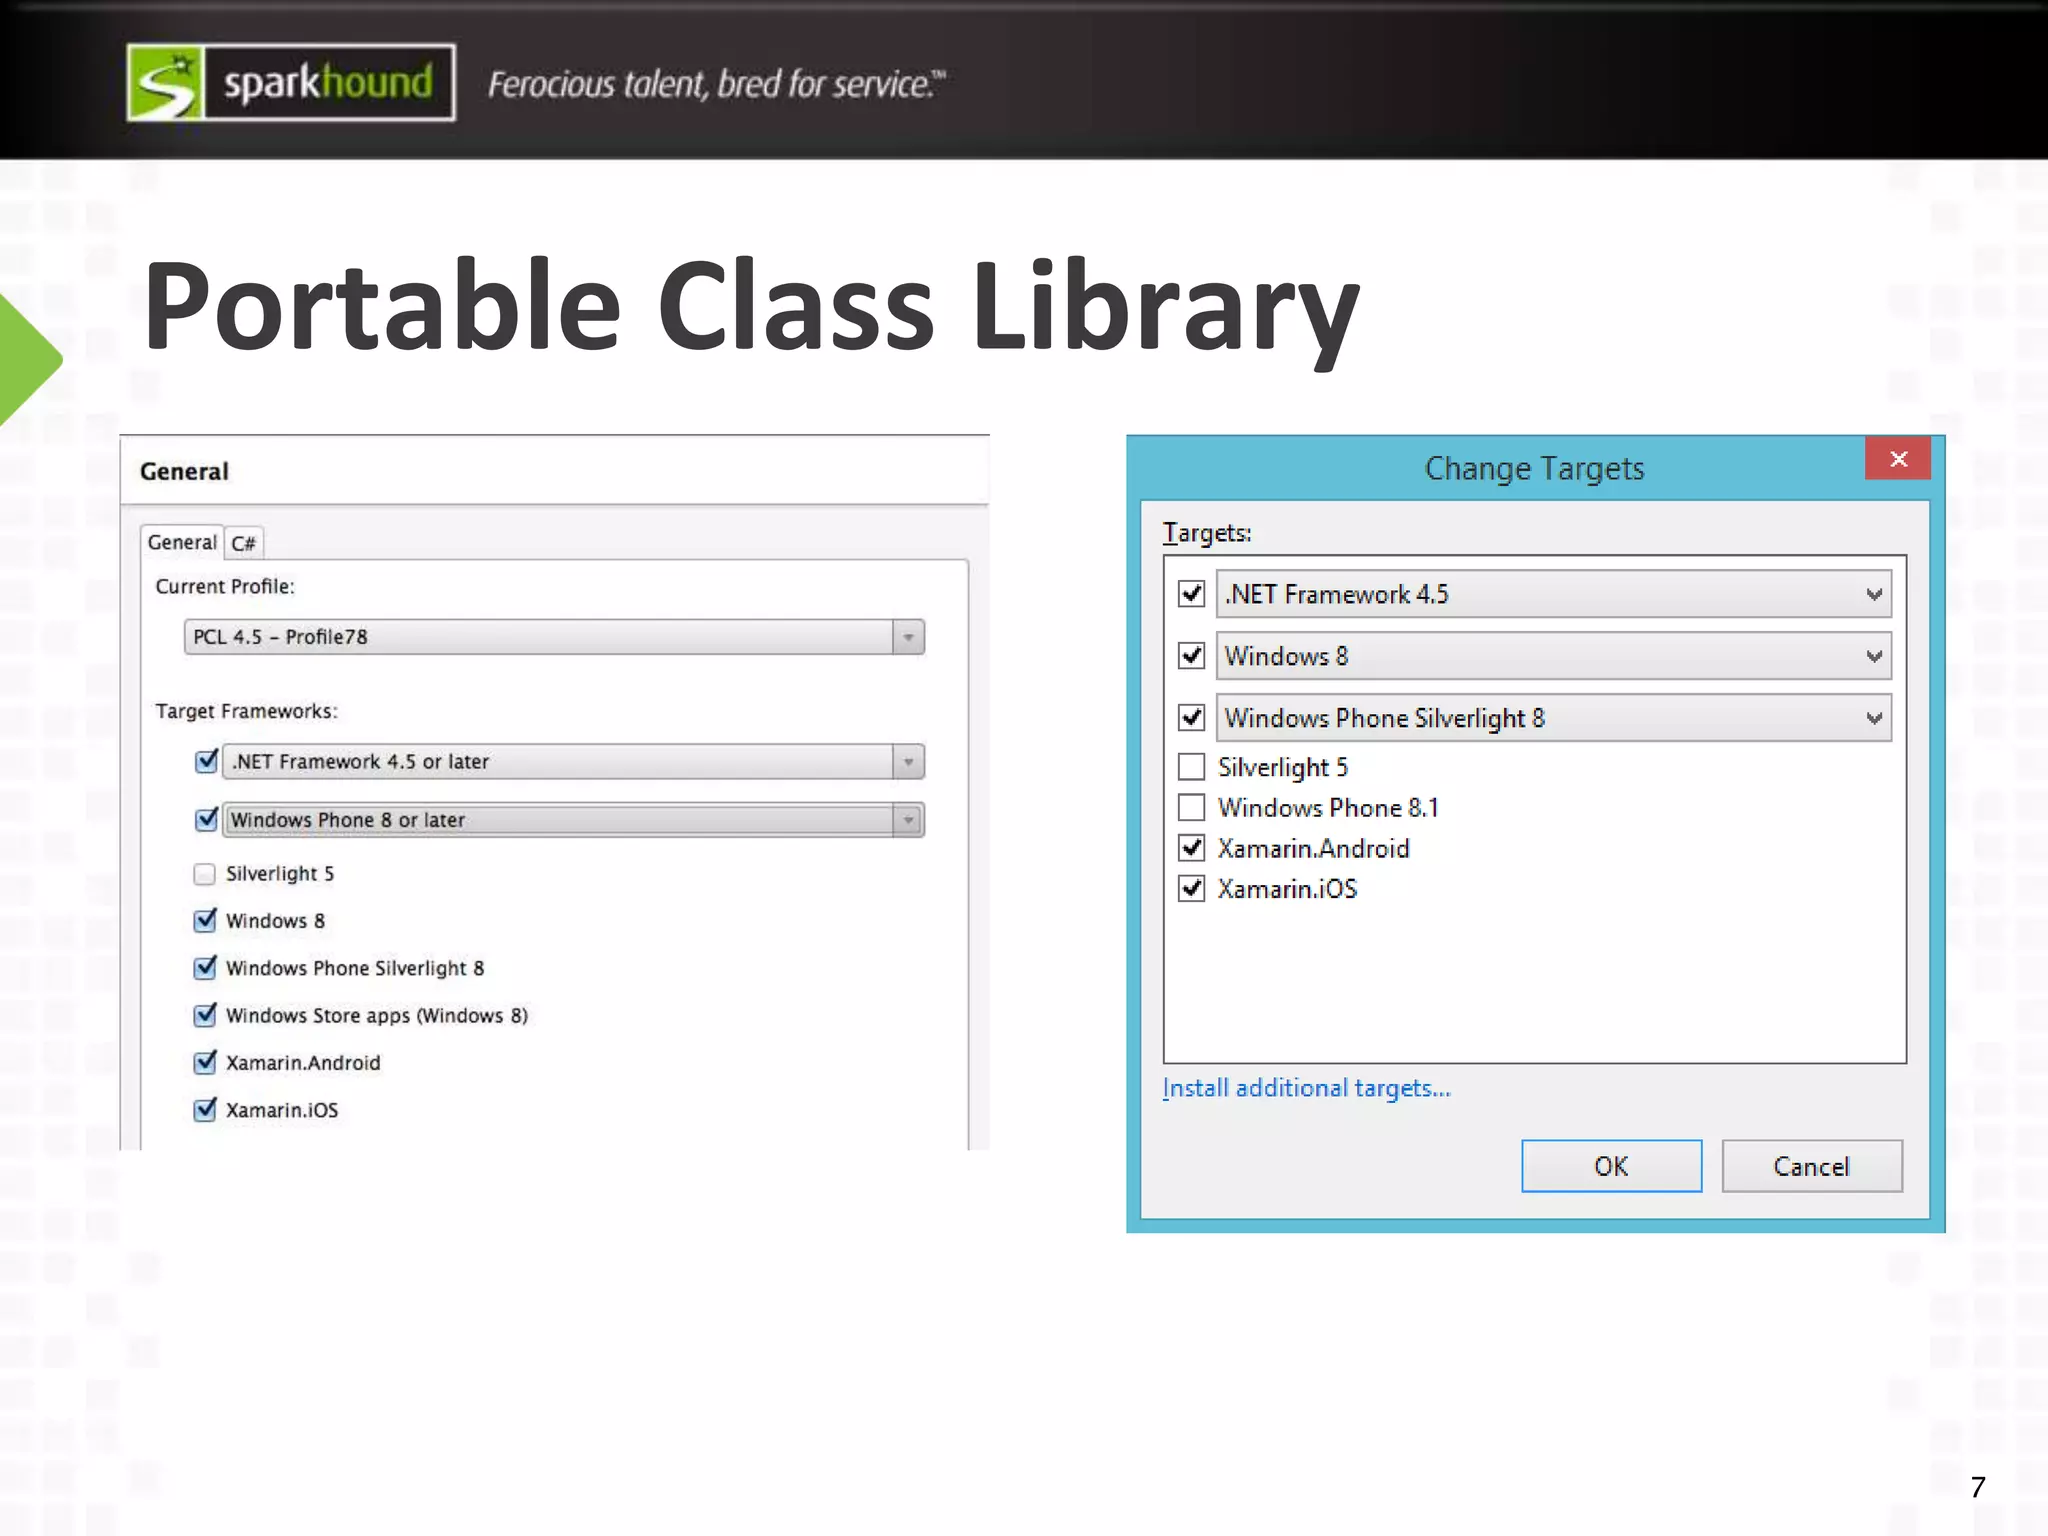Uncheck Windows Store apps (Windows 8)

point(204,1015)
